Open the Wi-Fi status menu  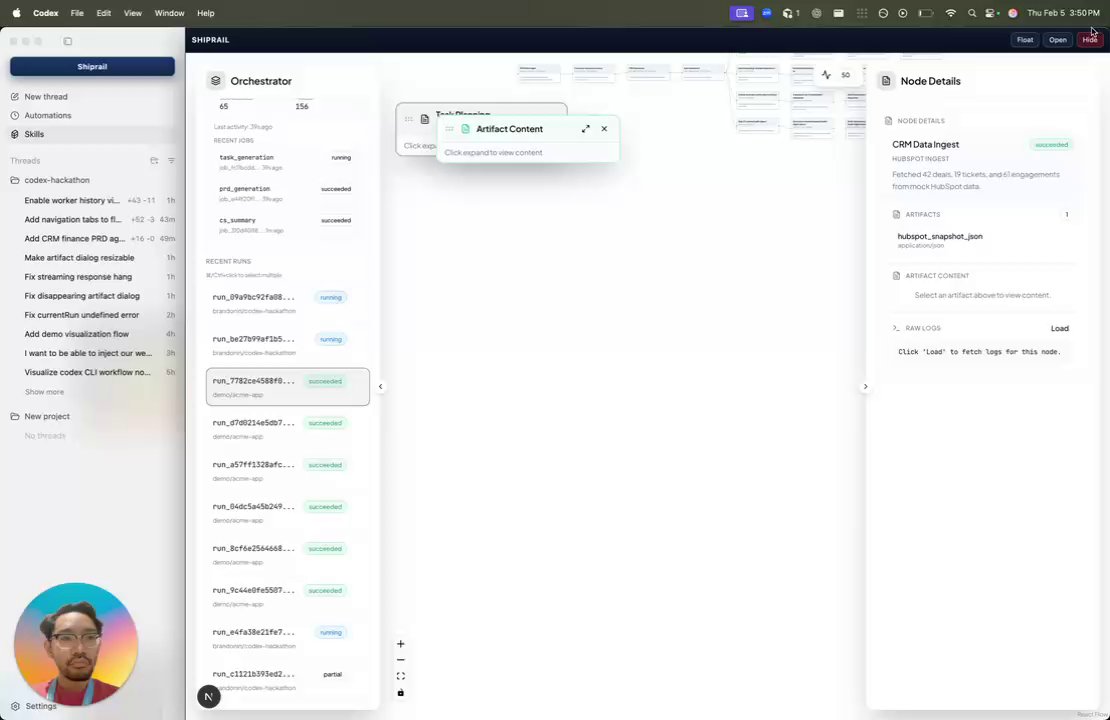951,13
